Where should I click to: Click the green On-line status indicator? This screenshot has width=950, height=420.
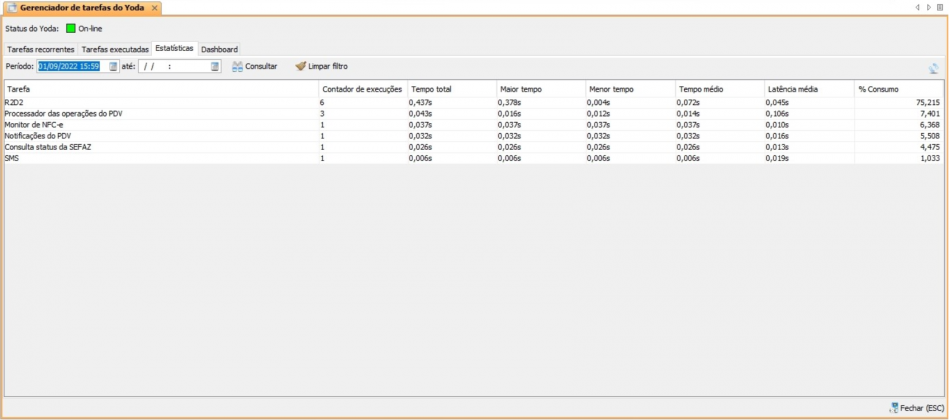(70, 28)
